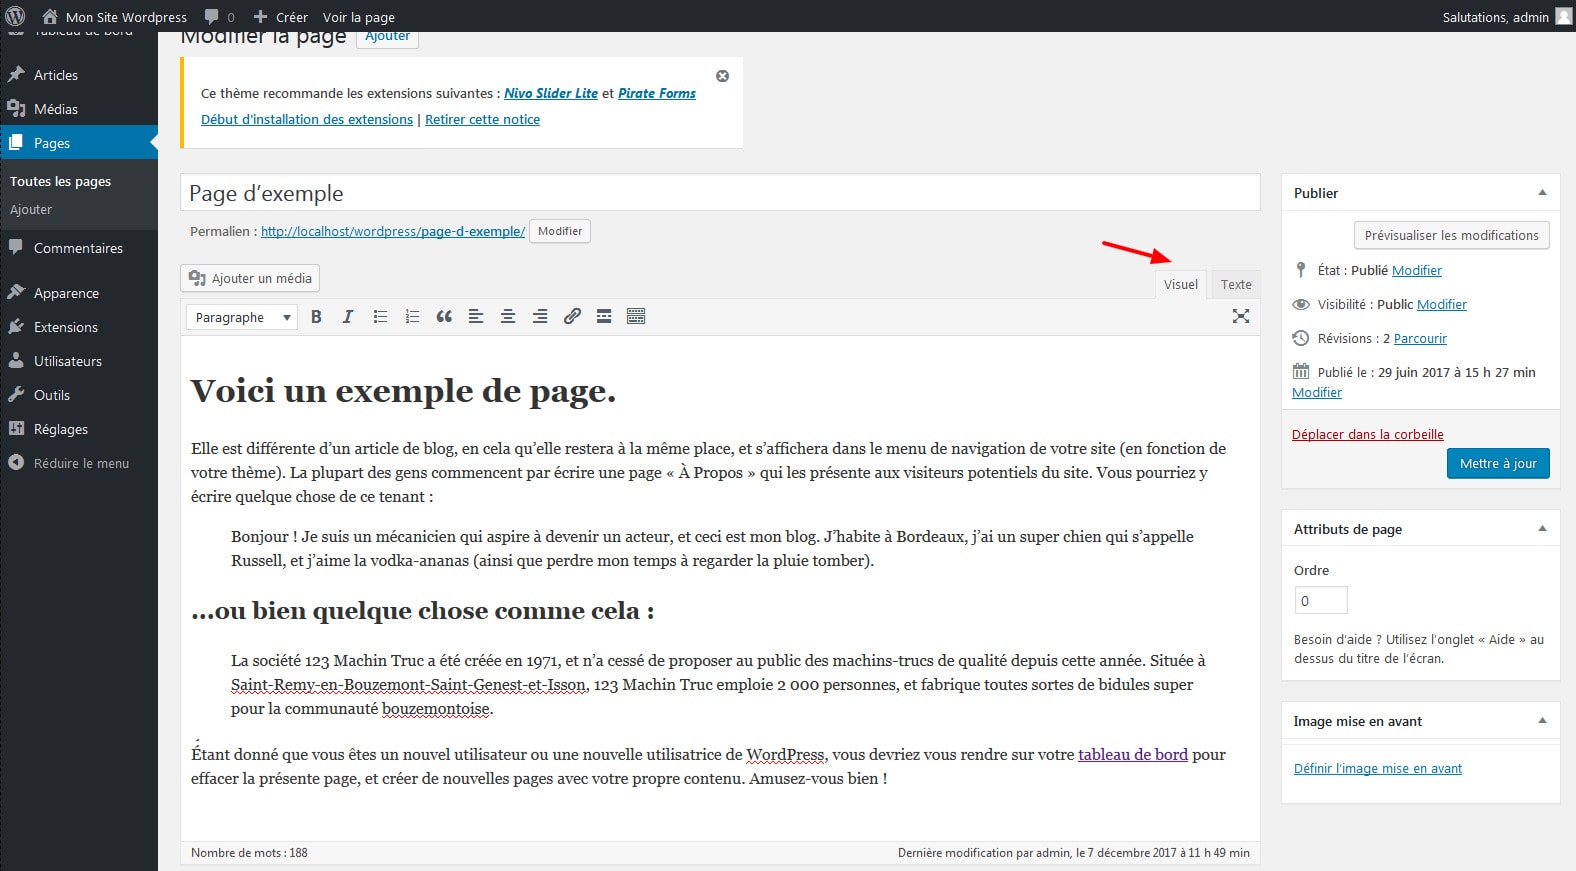This screenshot has width=1576, height=871.
Task: Open Outils in the sidebar
Action: coord(79,395)
